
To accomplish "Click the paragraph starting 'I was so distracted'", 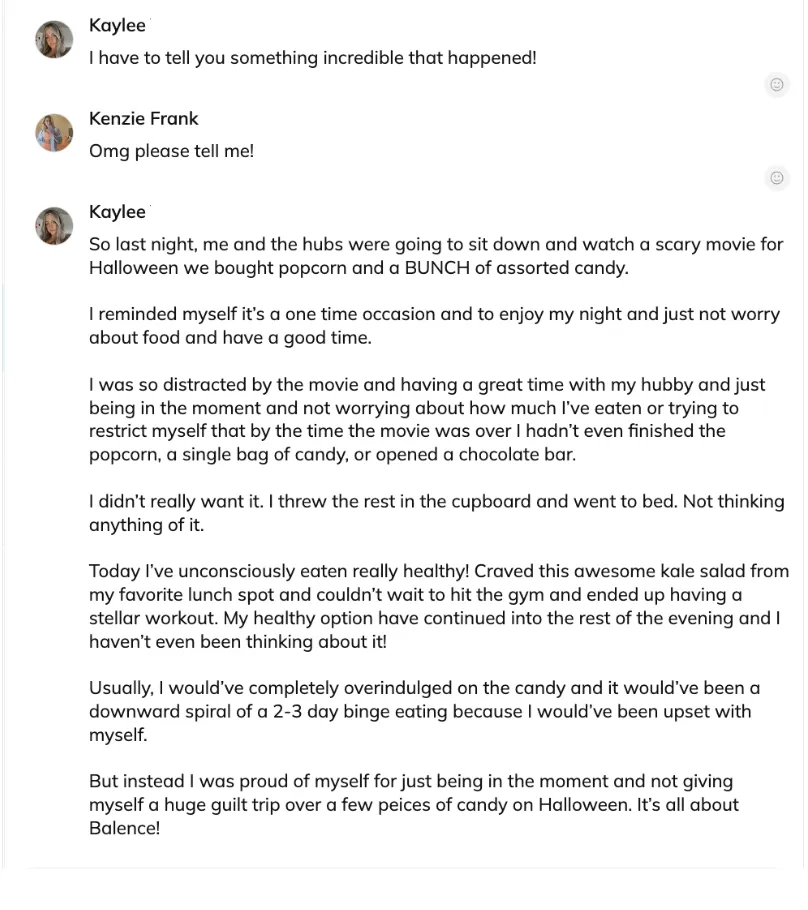I will 427,420.
